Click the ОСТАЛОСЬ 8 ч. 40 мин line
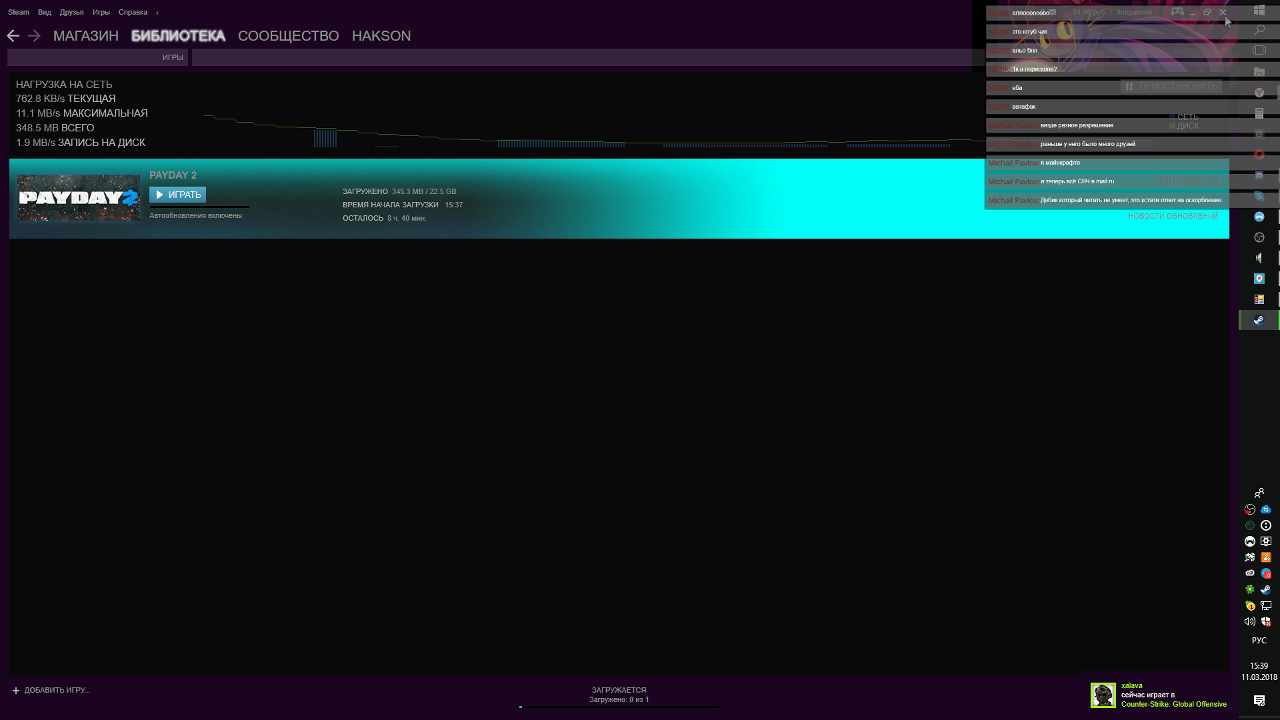The width and height of the screenshot is (1280, 720). (x=384, y=218)
